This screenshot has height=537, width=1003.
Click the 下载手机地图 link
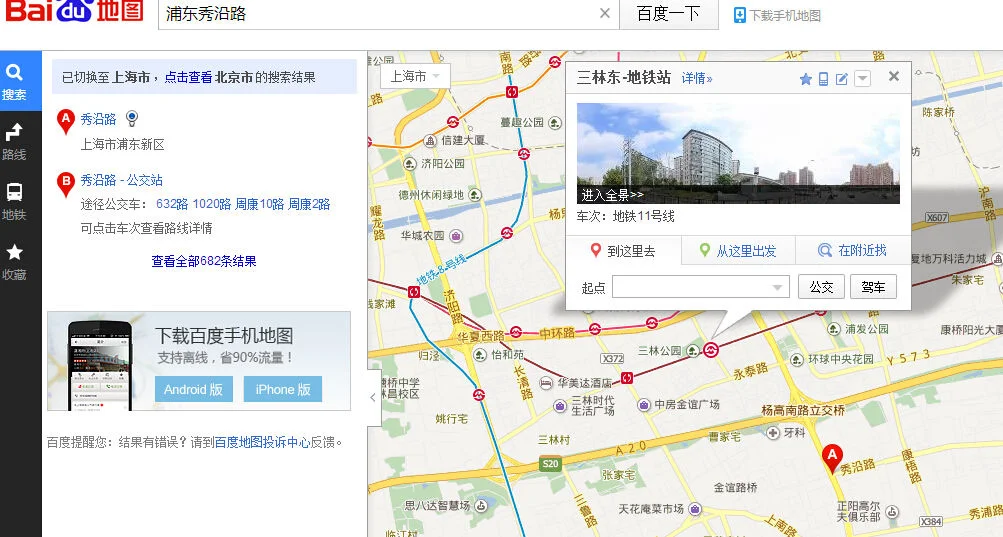pyautogui.click(x=777, y=15)
